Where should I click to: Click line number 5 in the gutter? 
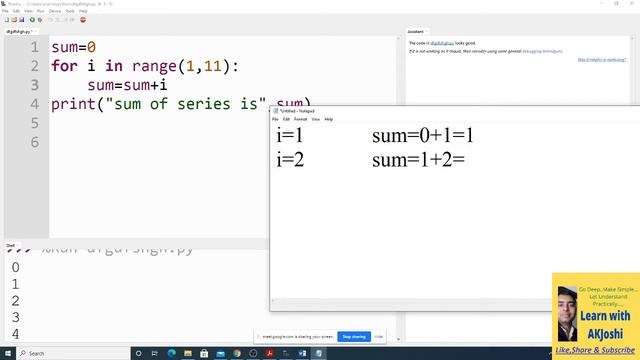[x=35, y=123]
